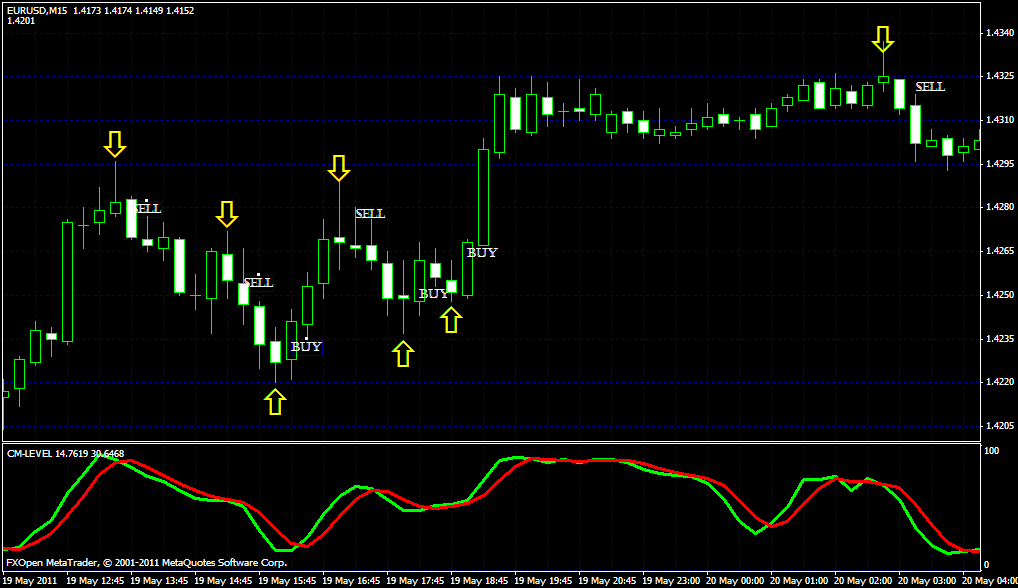Click the 19 May 12:45 time label
Image resolution: width=1018 pixels, height=588 pixels.
[95, 580]
